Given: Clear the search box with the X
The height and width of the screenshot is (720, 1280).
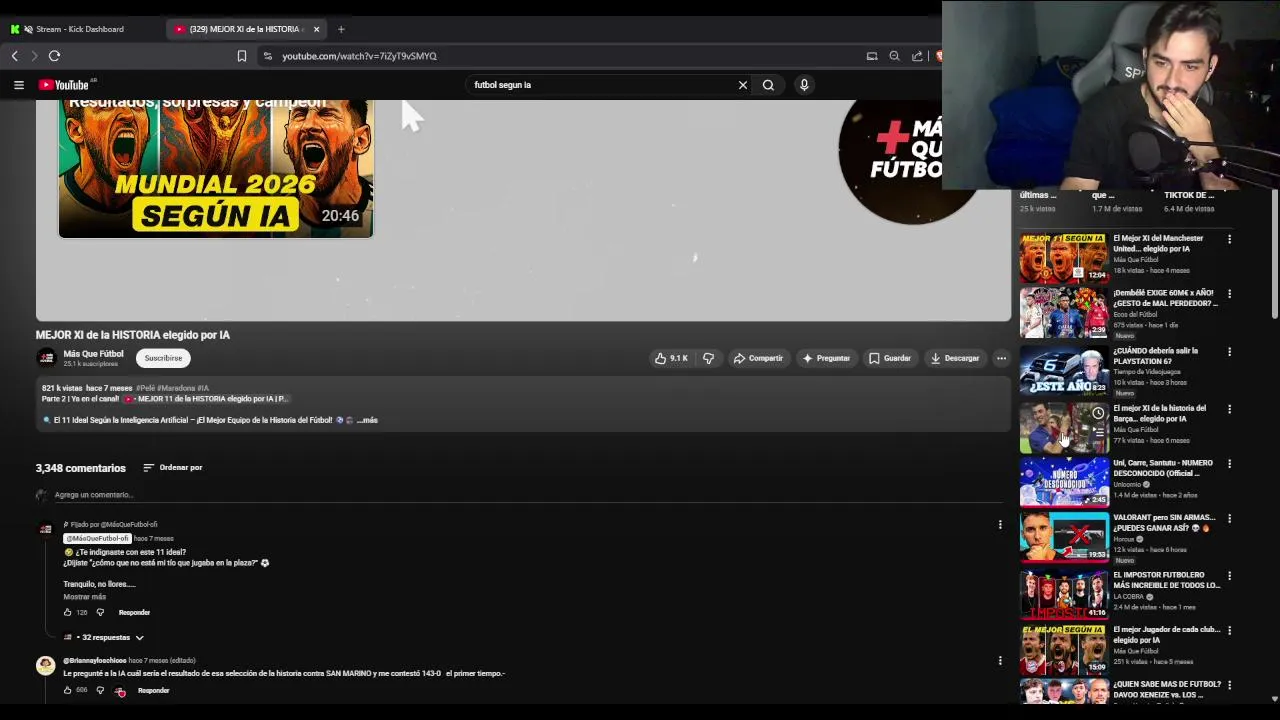Looking at the screenshot, I should pos(742,85).
